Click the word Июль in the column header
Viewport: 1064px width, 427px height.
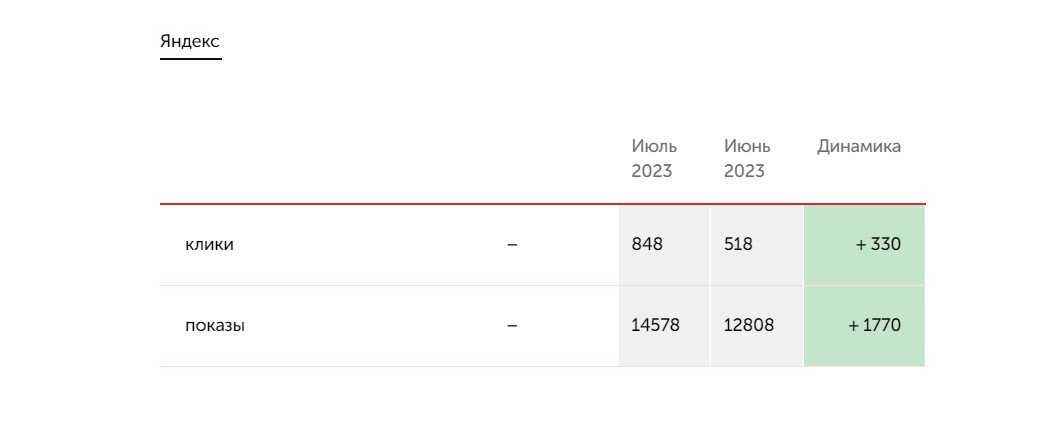point(653,146)
